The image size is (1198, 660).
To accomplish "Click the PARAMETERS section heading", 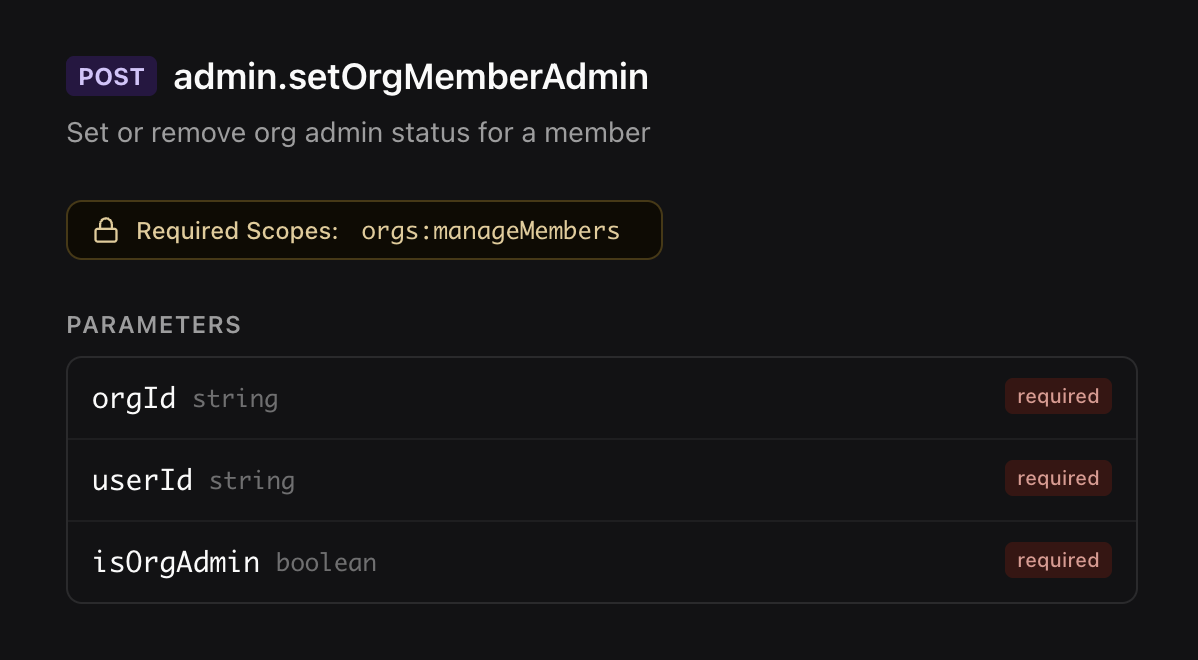I will coord(154,325).
